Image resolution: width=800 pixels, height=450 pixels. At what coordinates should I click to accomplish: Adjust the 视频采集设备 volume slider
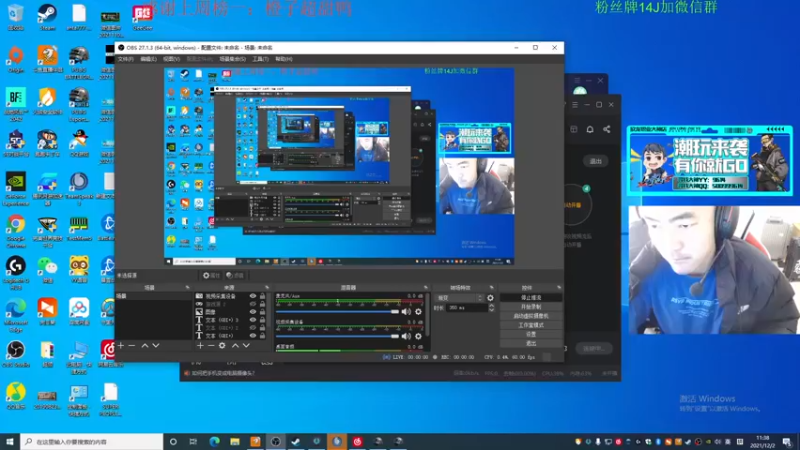point(337,336)
